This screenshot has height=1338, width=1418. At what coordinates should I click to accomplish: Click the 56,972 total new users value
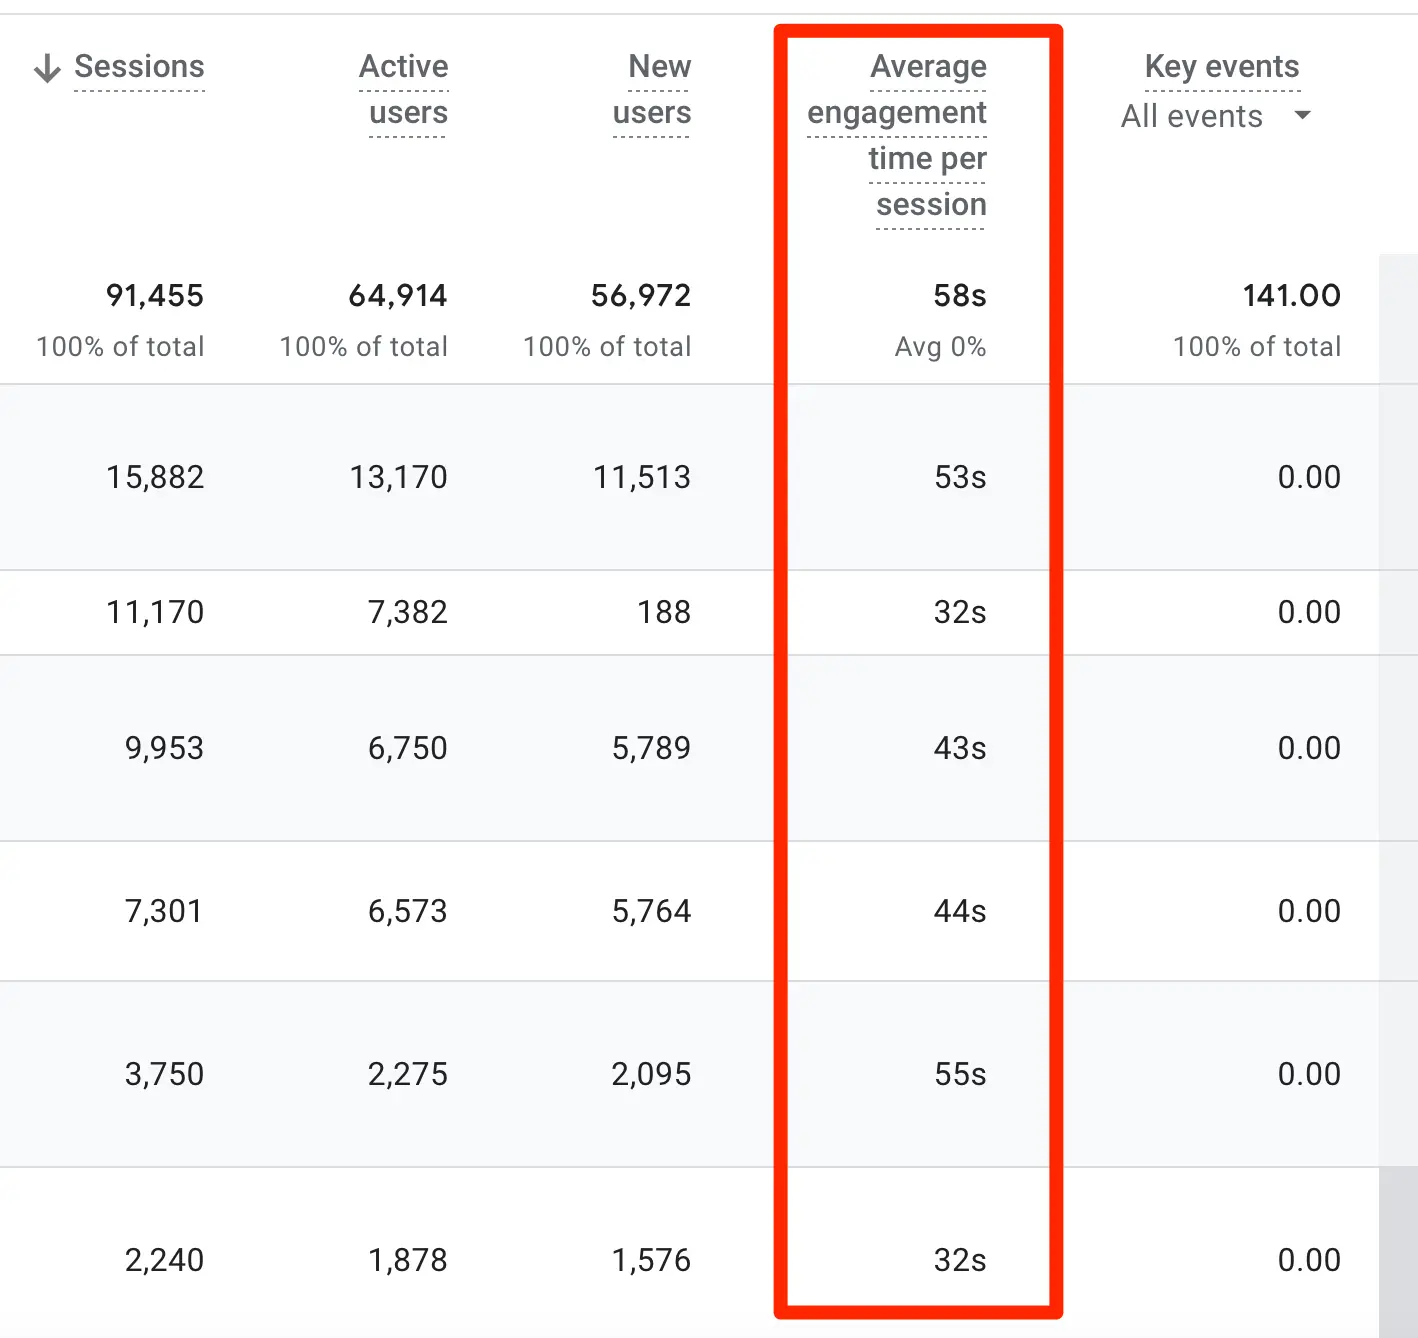(641, 296)
